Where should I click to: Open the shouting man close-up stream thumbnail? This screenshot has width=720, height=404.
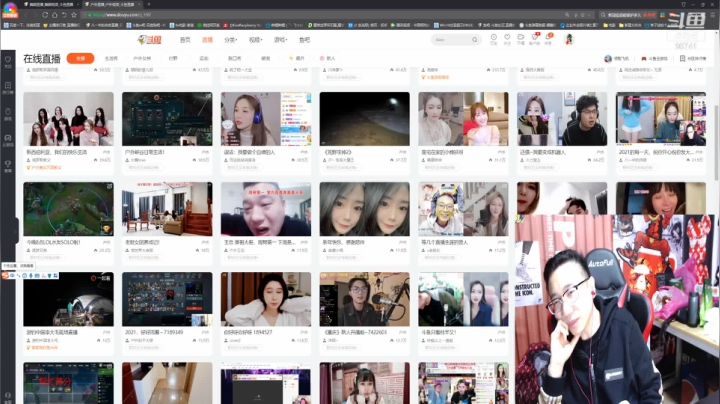coord(266,209)
